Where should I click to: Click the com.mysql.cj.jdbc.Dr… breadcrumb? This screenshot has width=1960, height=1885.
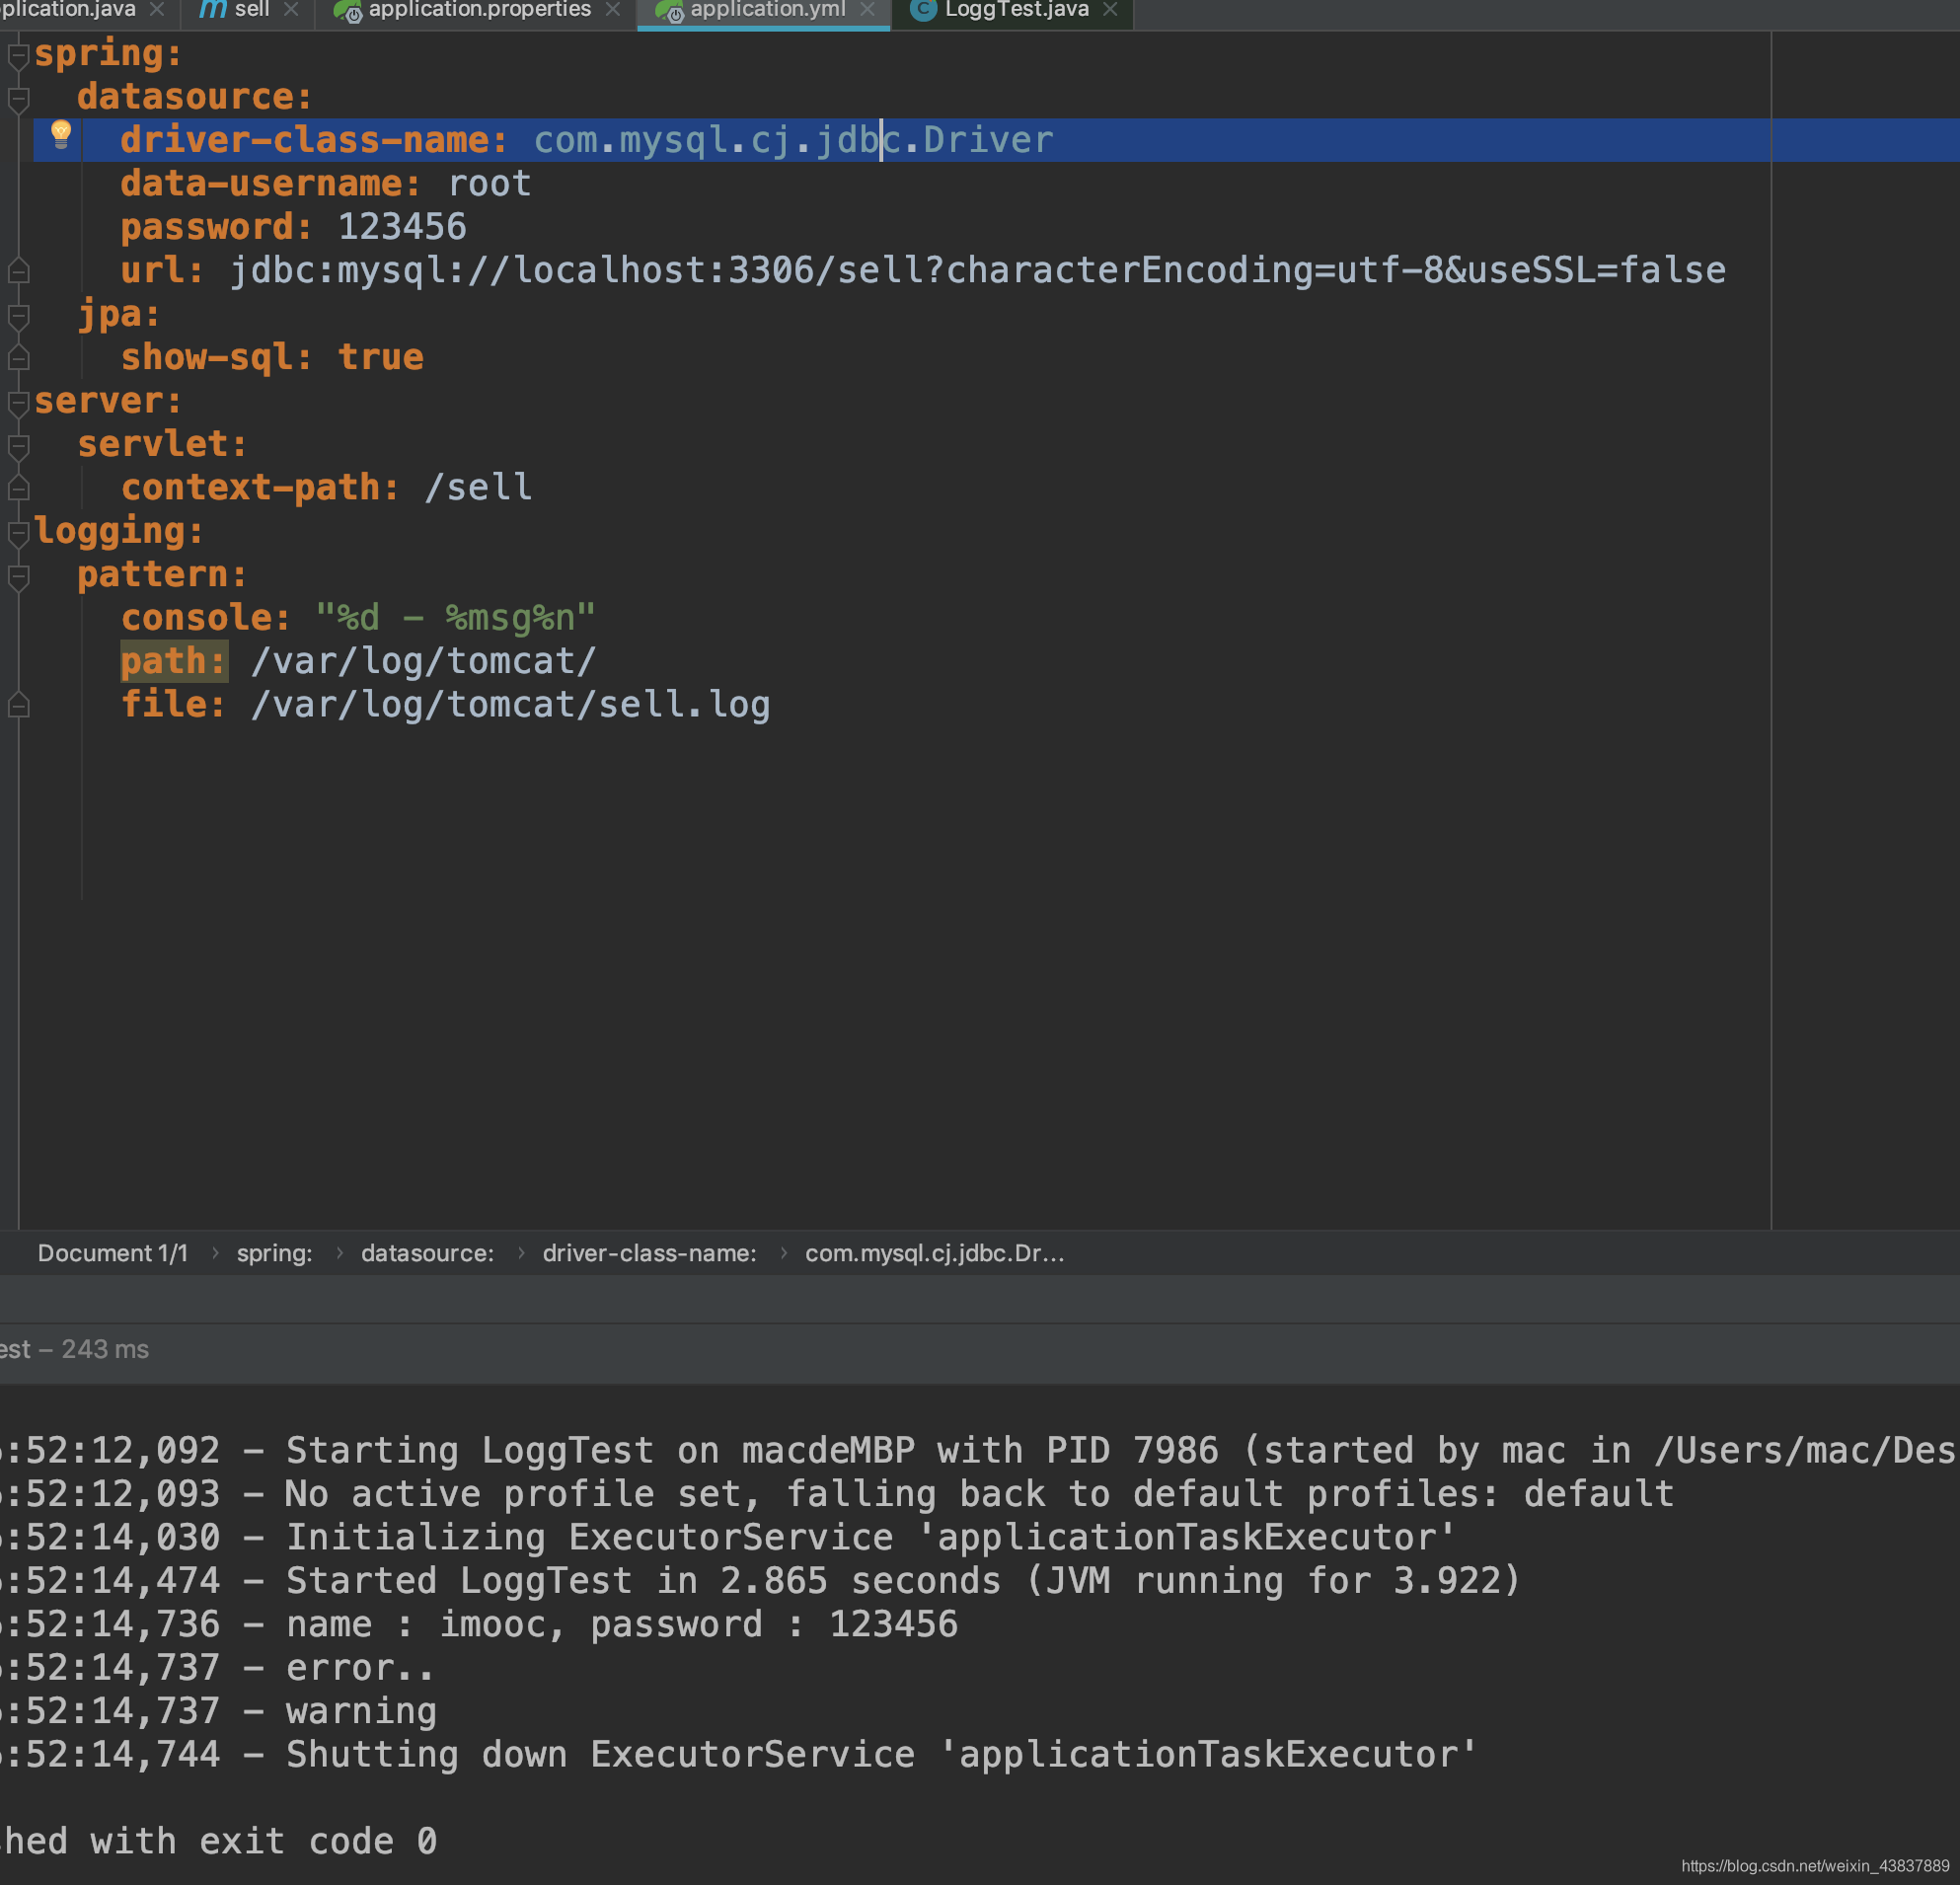tap(934, 1253)
